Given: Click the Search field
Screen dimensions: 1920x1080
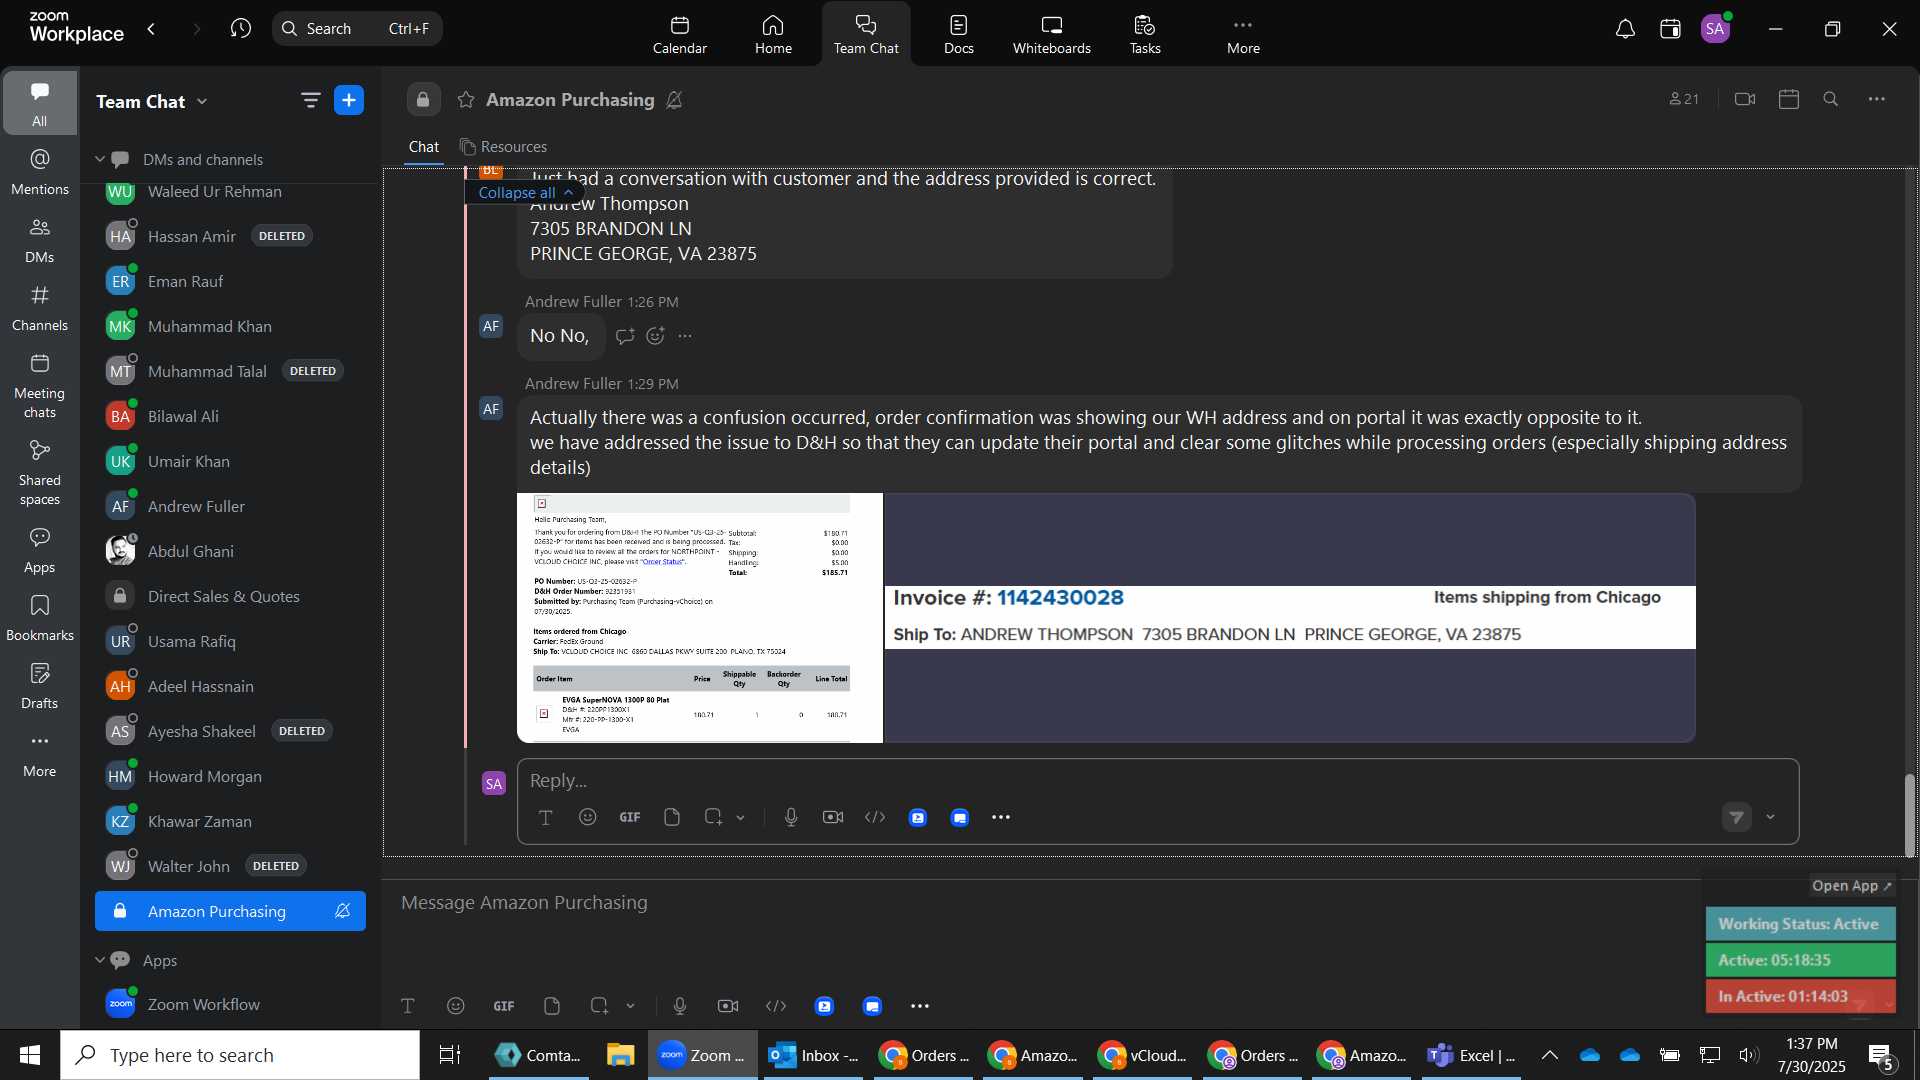Looking at the screenshot, I should (357, 29).
